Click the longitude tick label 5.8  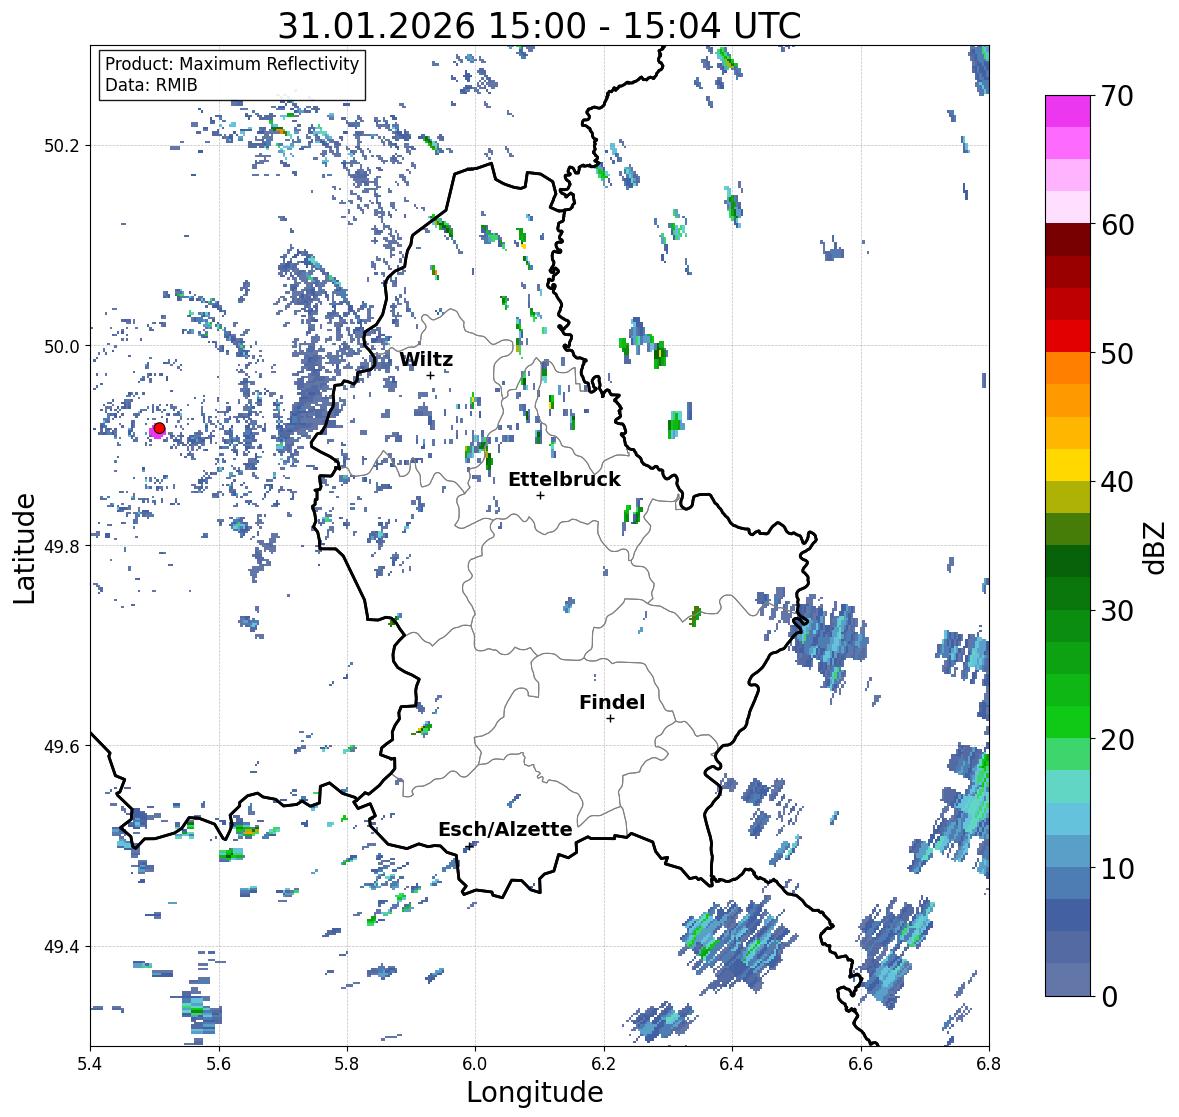(x=347, y=1064)
